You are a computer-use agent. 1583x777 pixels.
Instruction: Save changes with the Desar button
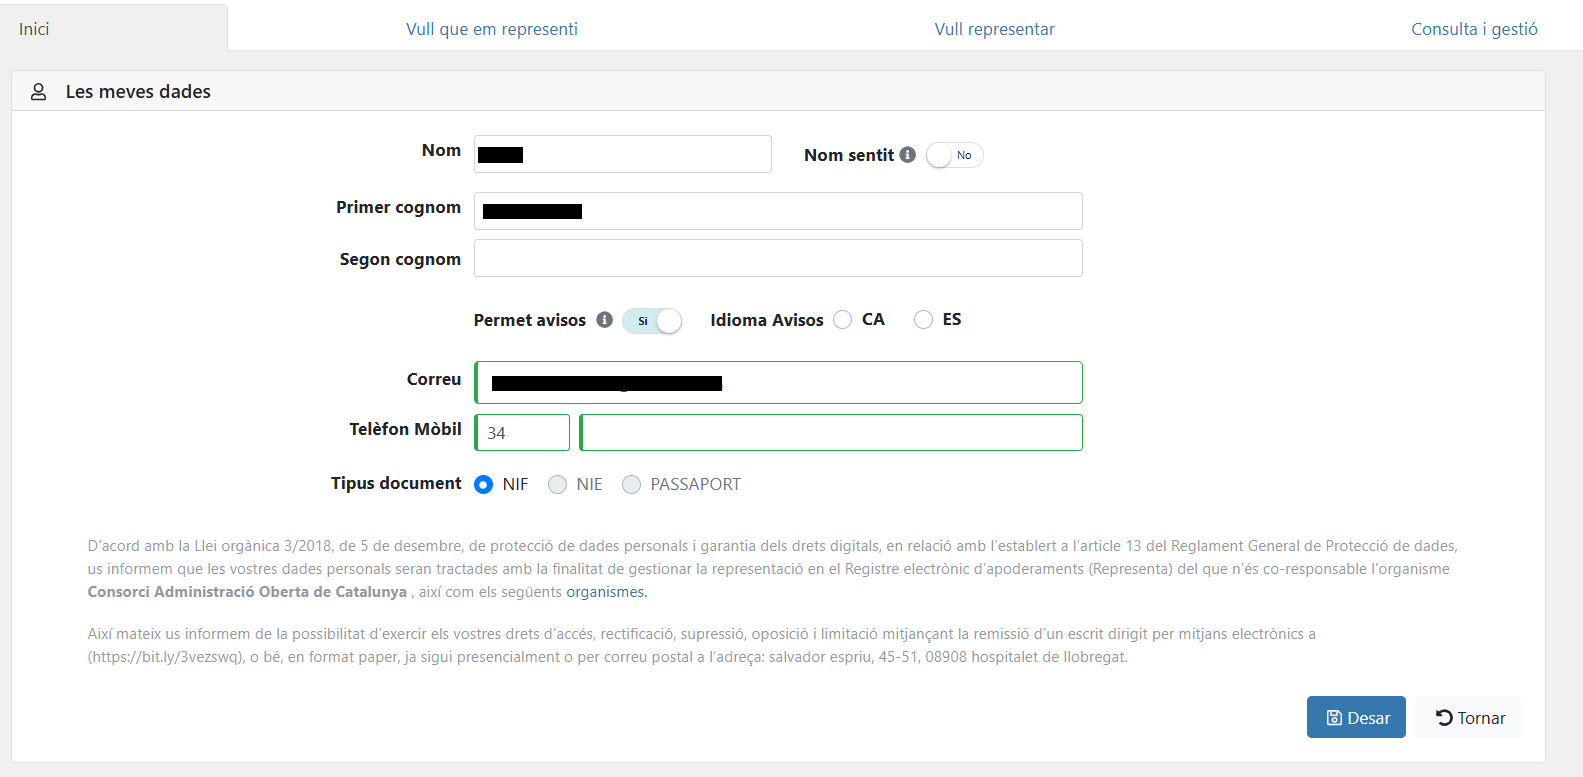(1356, 717)
